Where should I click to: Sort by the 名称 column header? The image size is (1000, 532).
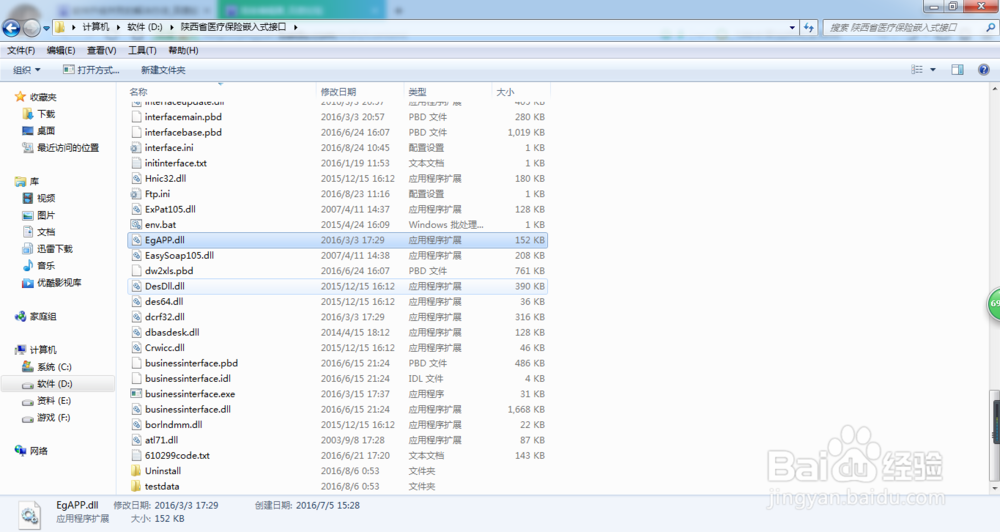[x=138, y=92]
